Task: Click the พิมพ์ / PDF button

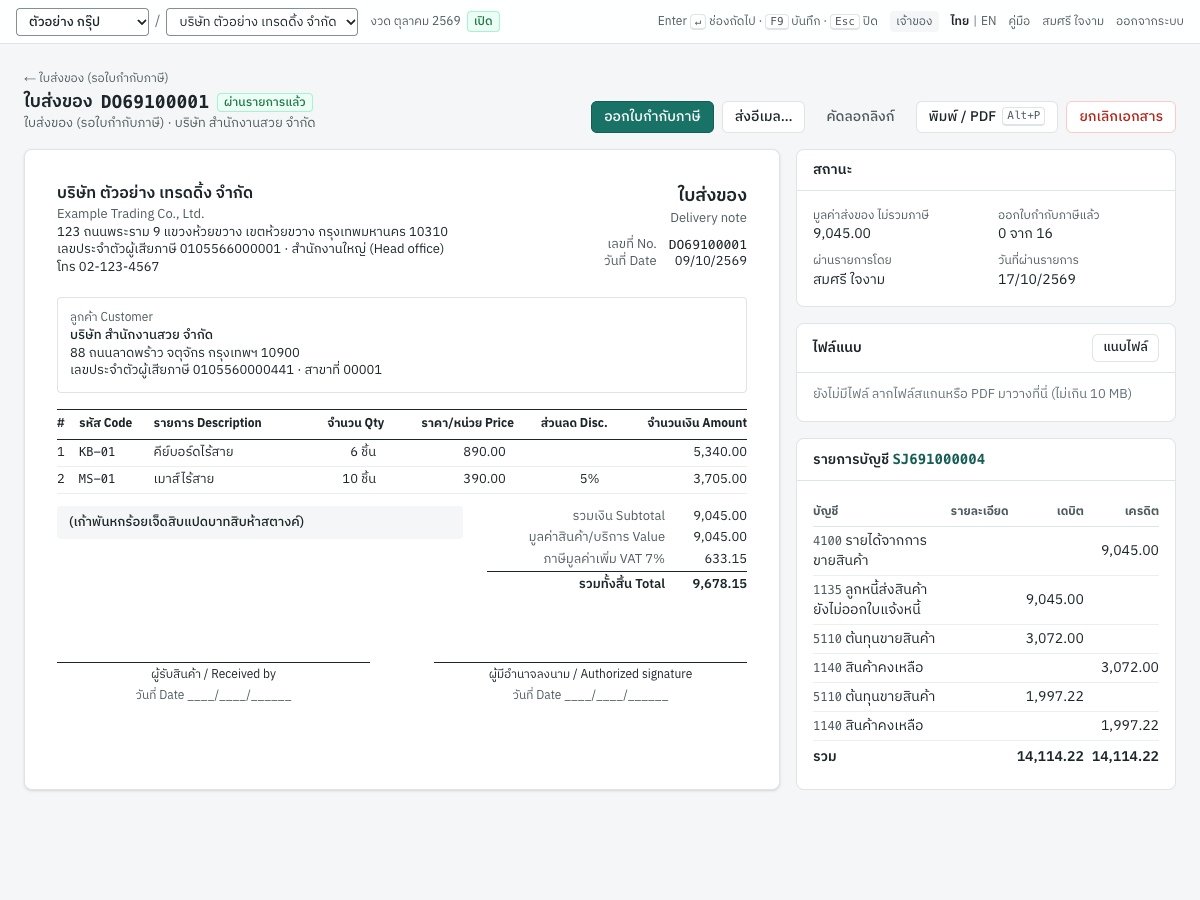Action: pos(986,117)
